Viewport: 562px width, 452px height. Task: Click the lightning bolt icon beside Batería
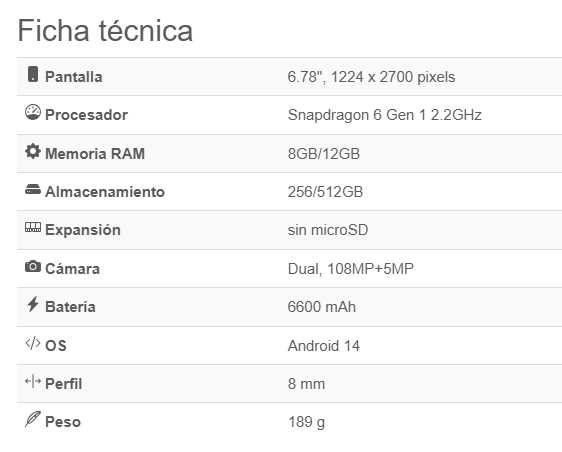pos(33,304)
